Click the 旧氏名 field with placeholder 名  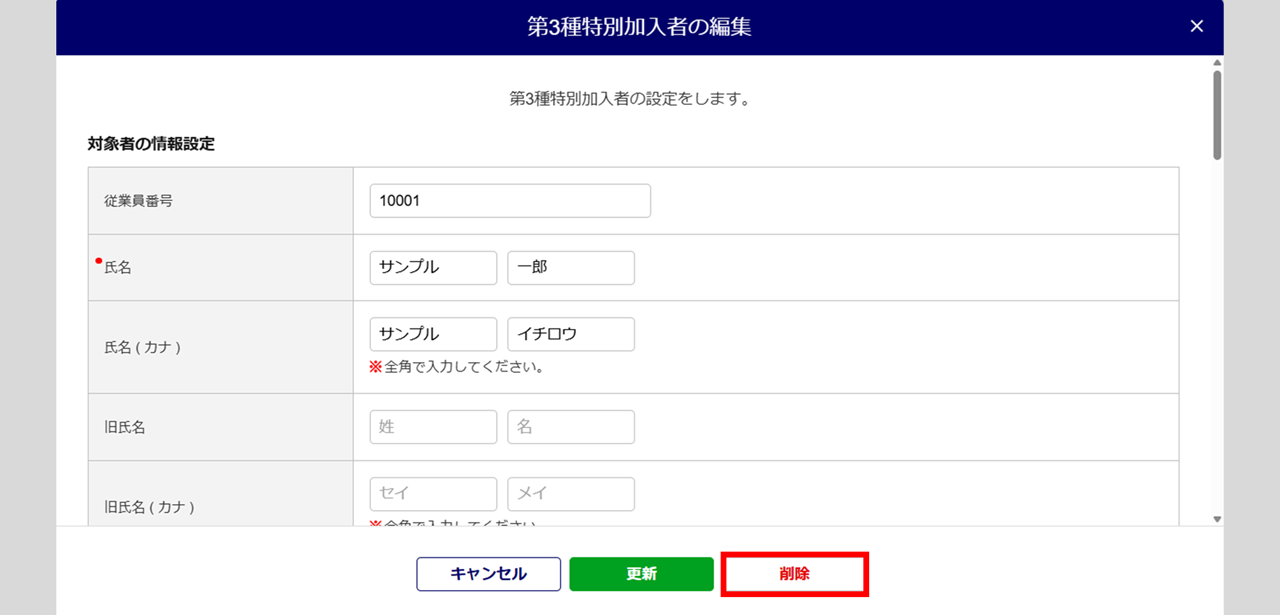(x=571, y=427)
